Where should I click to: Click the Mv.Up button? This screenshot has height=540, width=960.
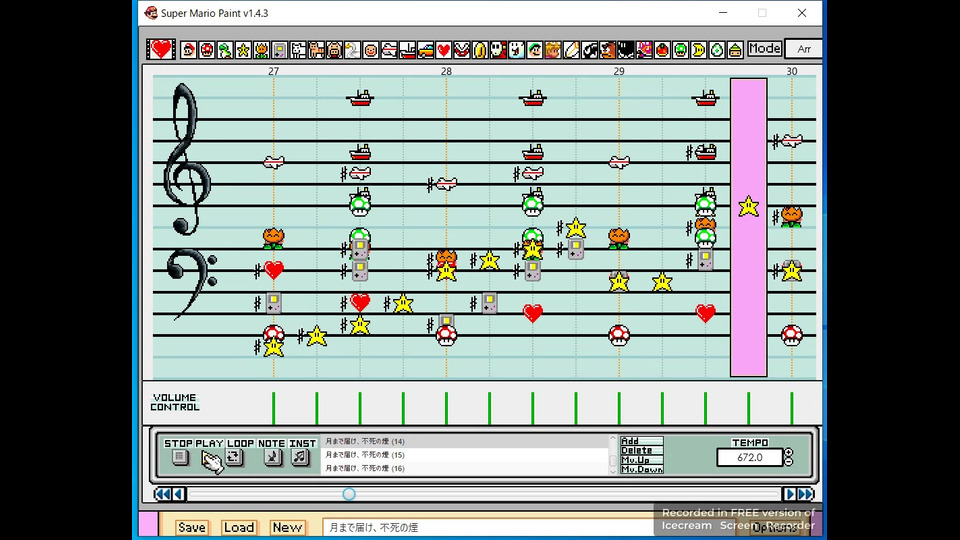pos(642,460)
